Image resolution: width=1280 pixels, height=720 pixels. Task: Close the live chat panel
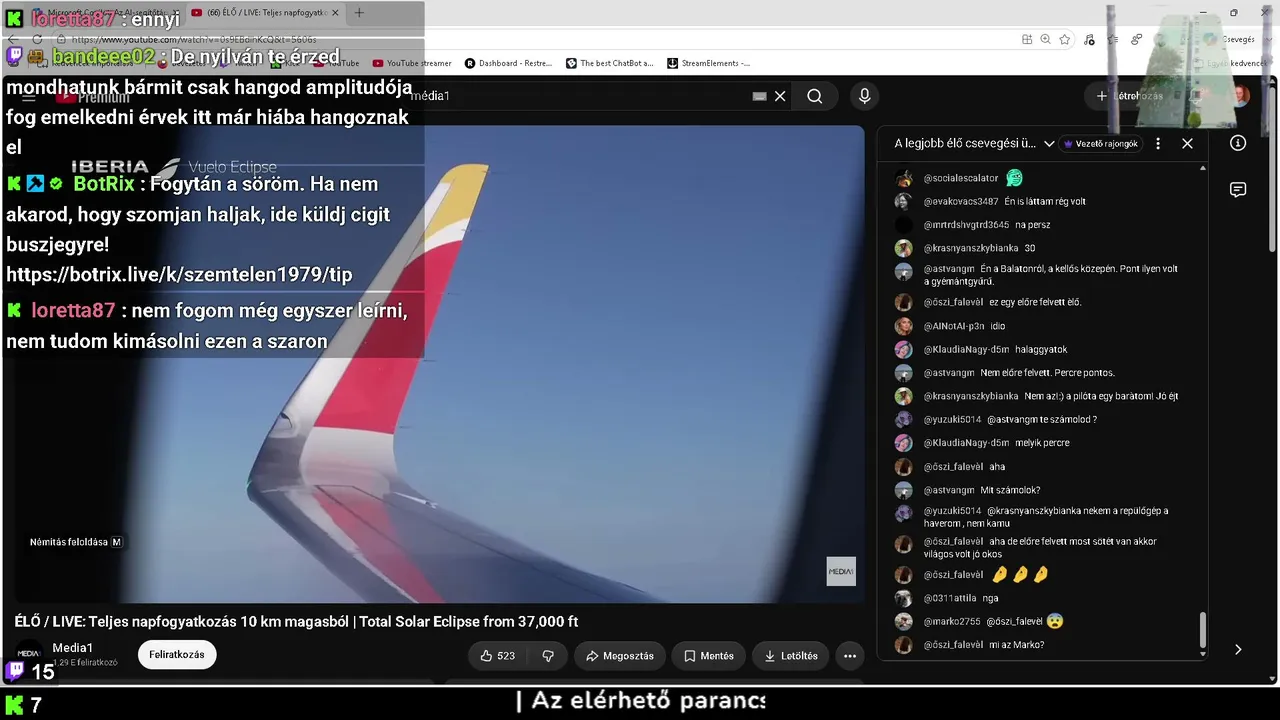(1187, 143)
